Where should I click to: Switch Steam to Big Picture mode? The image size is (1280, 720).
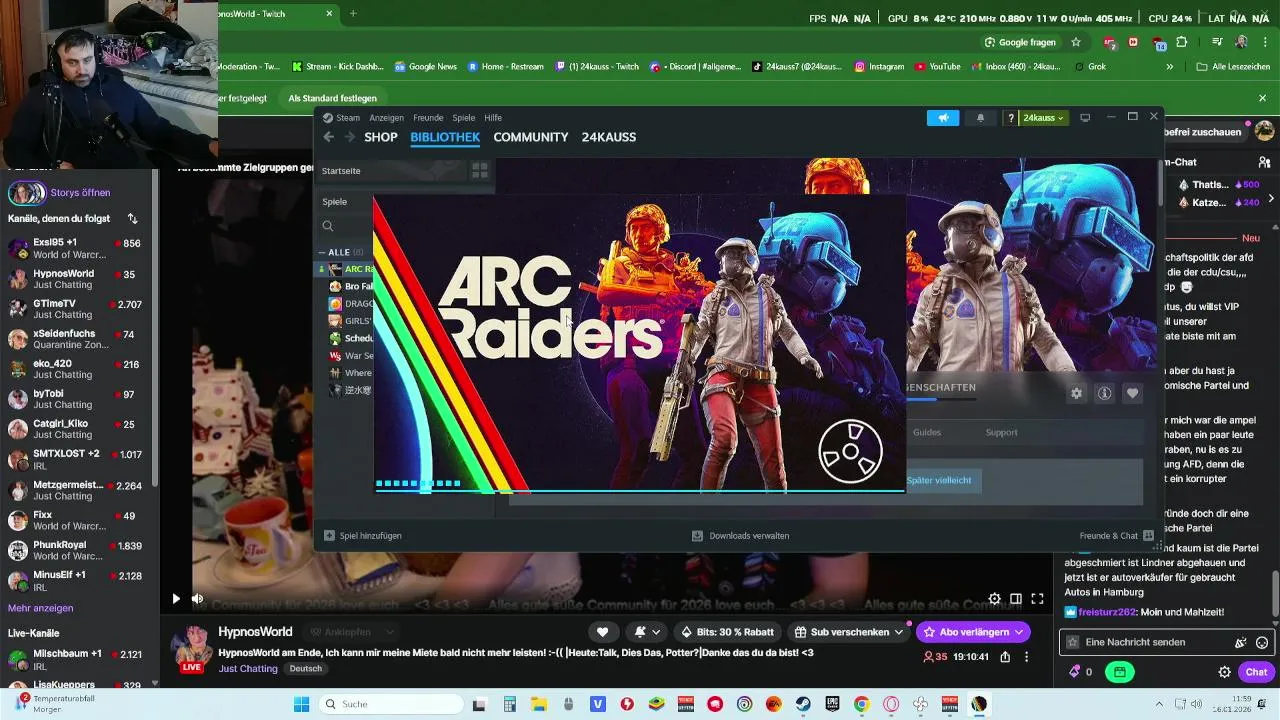point(1085,118)
